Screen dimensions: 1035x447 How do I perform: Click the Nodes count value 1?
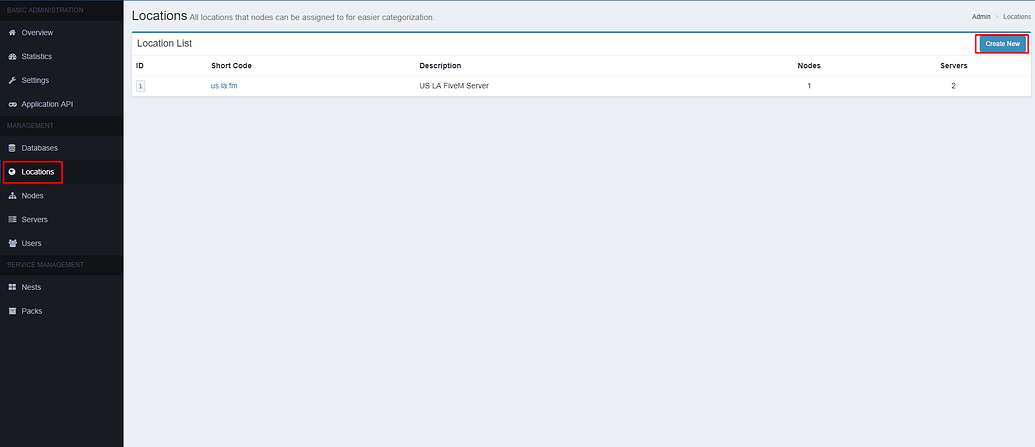pyautogui.click(x=809, y=86)
